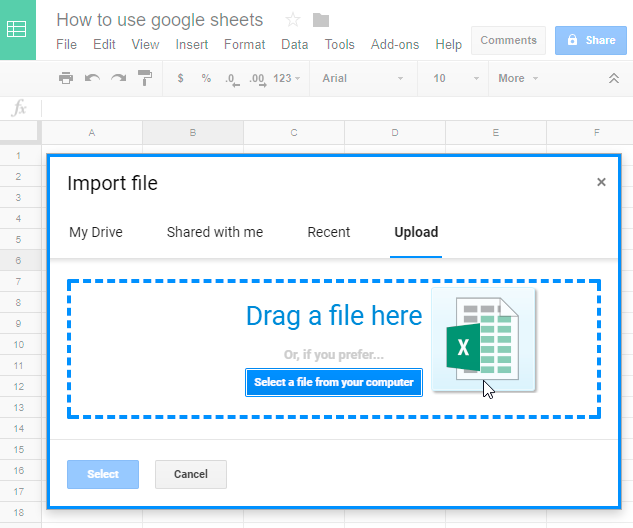Redo the last action

click(119, 78)
